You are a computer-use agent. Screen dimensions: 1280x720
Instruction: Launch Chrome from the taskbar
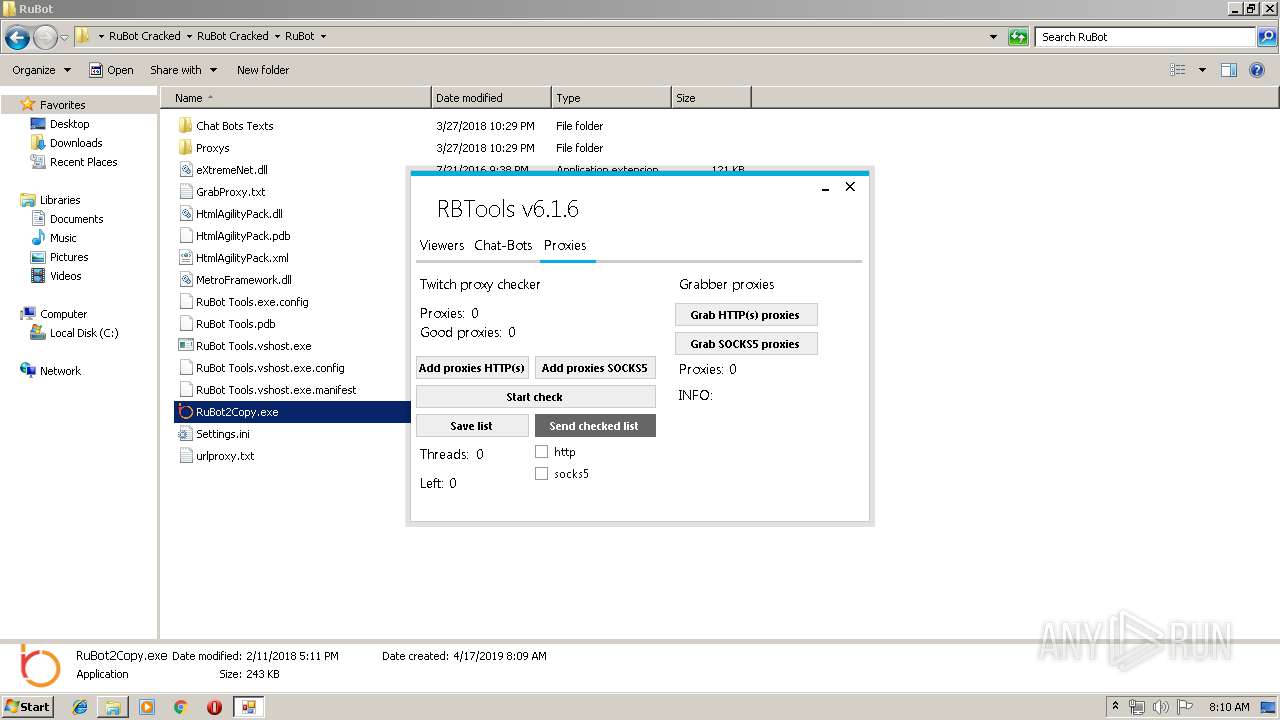tap(180, 707)
